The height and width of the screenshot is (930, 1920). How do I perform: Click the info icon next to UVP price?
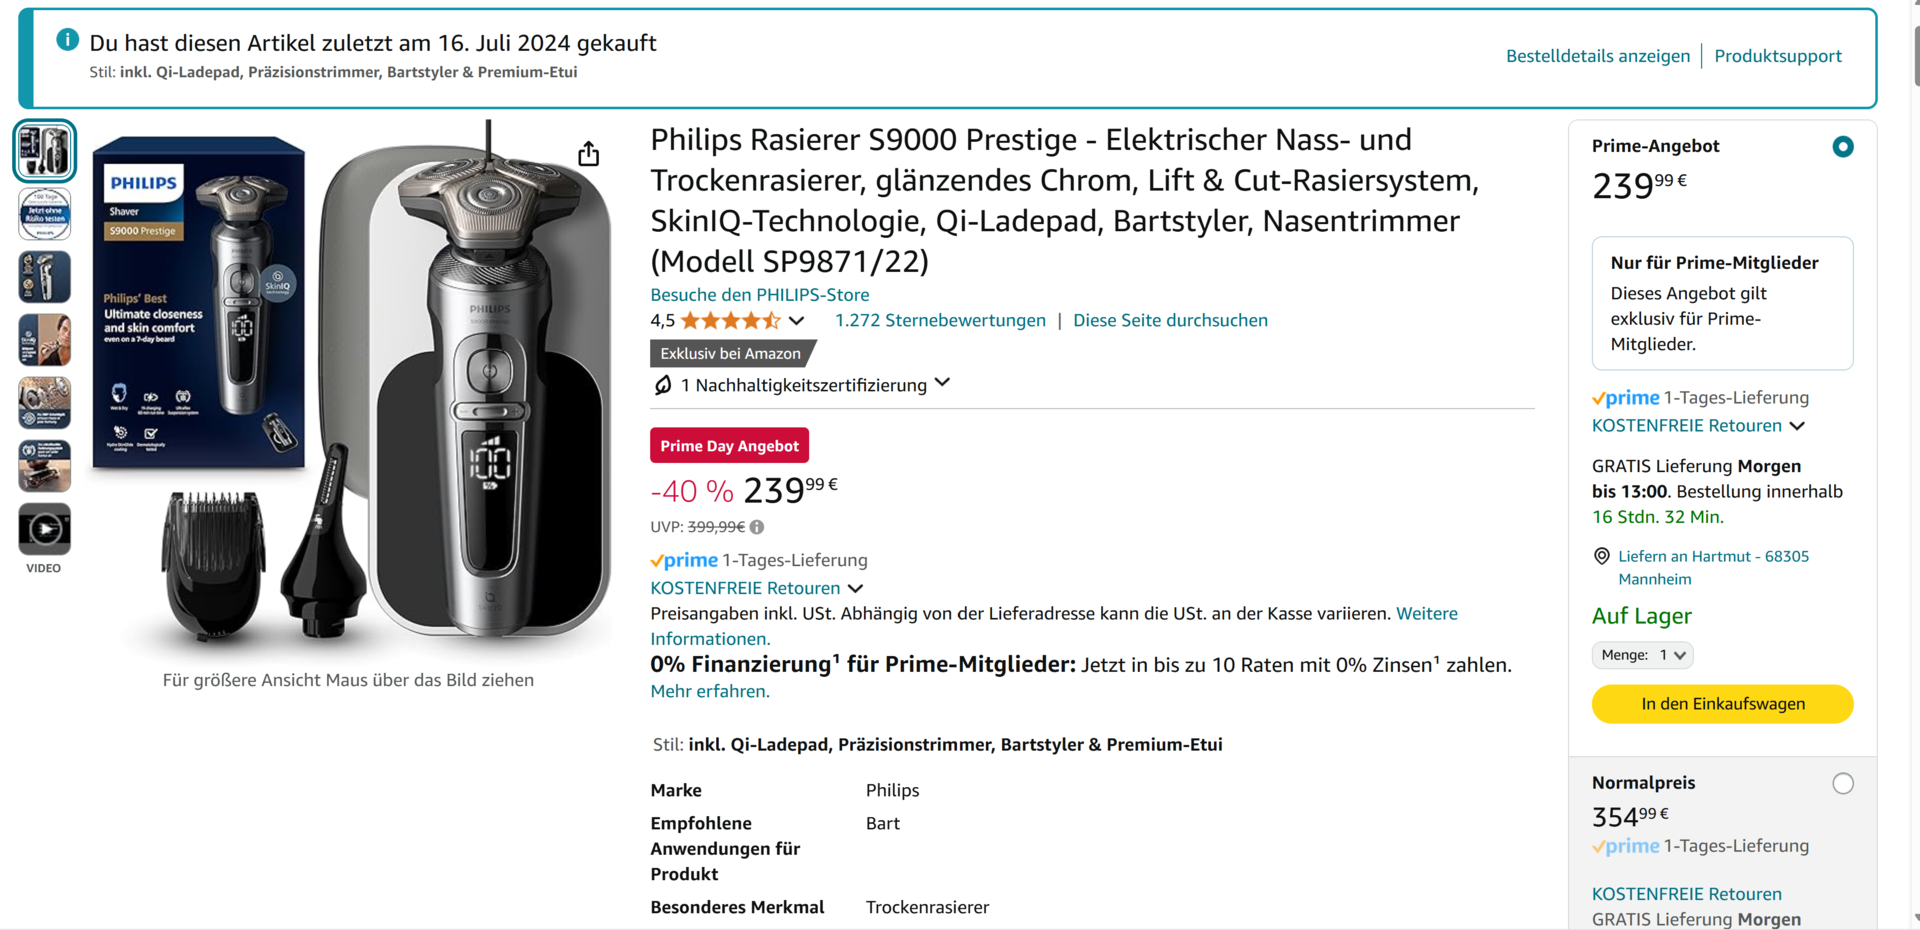[757, 527]
